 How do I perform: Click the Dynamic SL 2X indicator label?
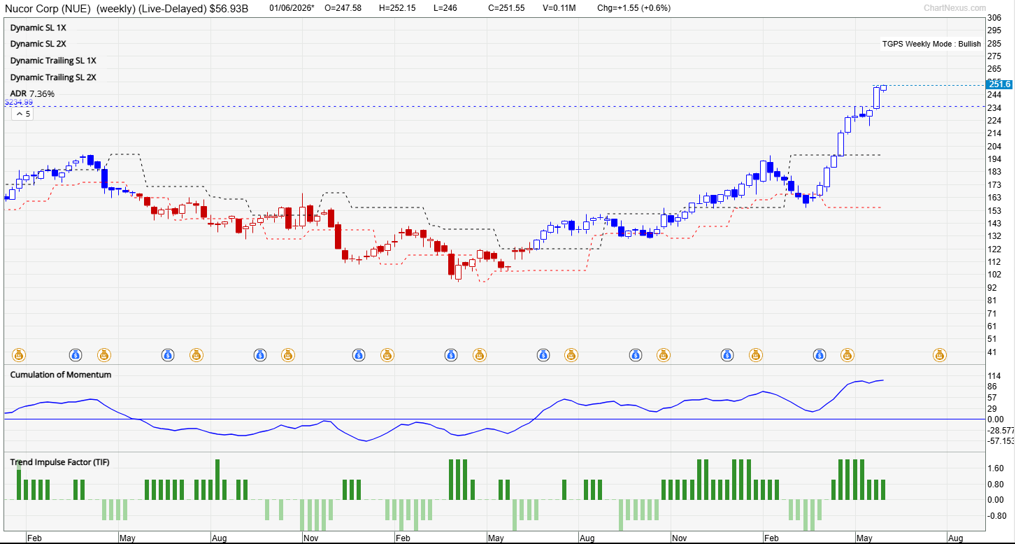pos(38,44)
